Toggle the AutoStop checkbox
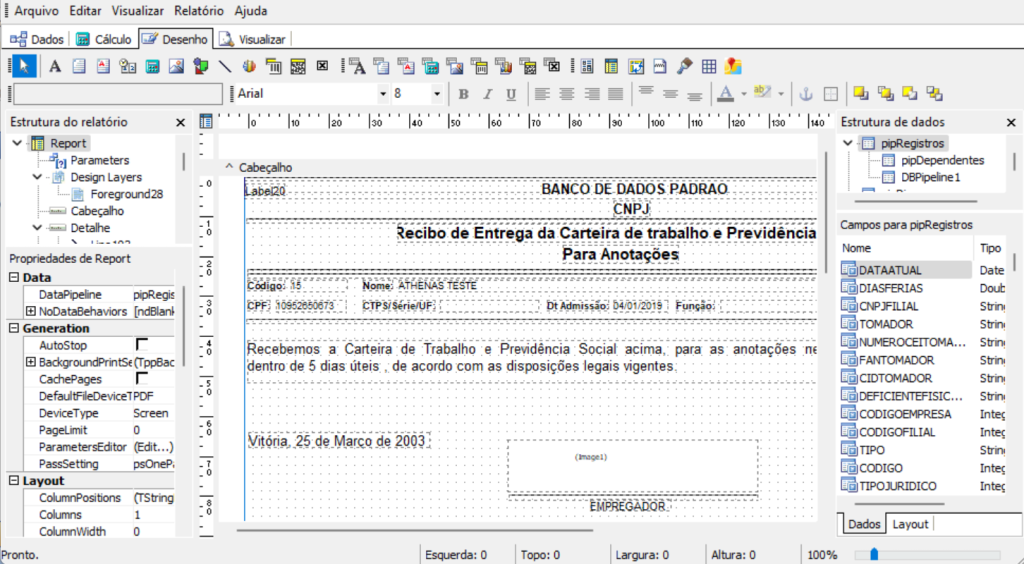Viewport: 1024px width, 564px height. click(x=141, y=344)
